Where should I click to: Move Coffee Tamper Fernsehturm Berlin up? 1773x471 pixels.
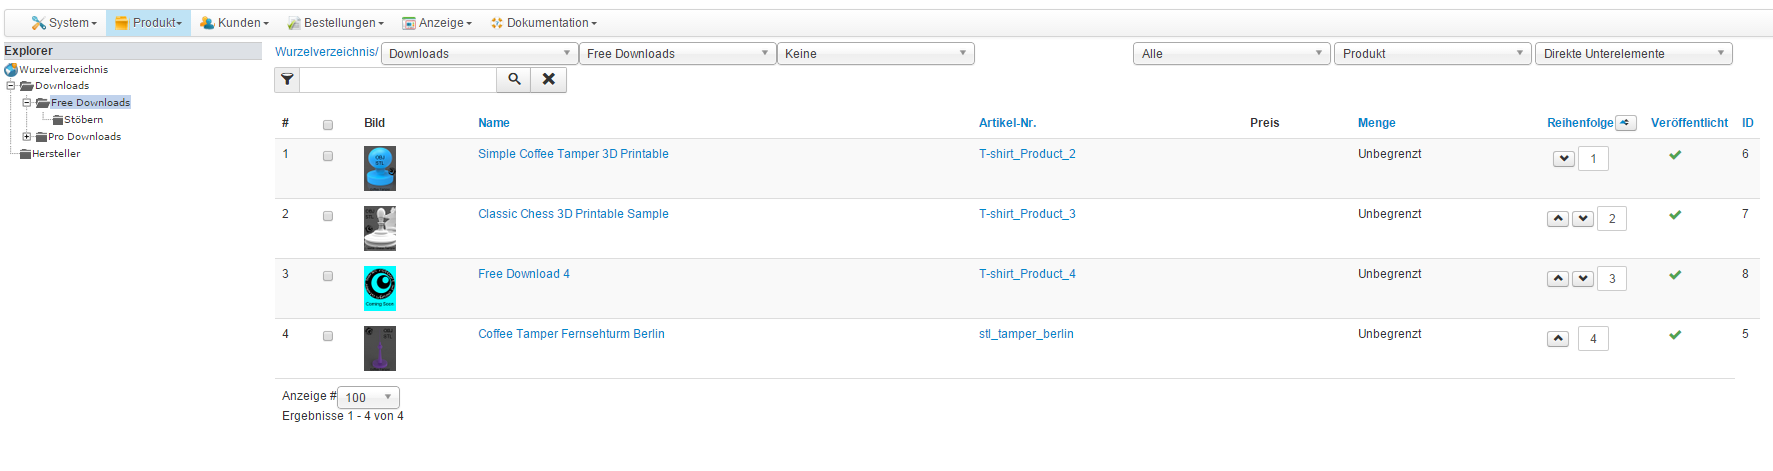1558,339
